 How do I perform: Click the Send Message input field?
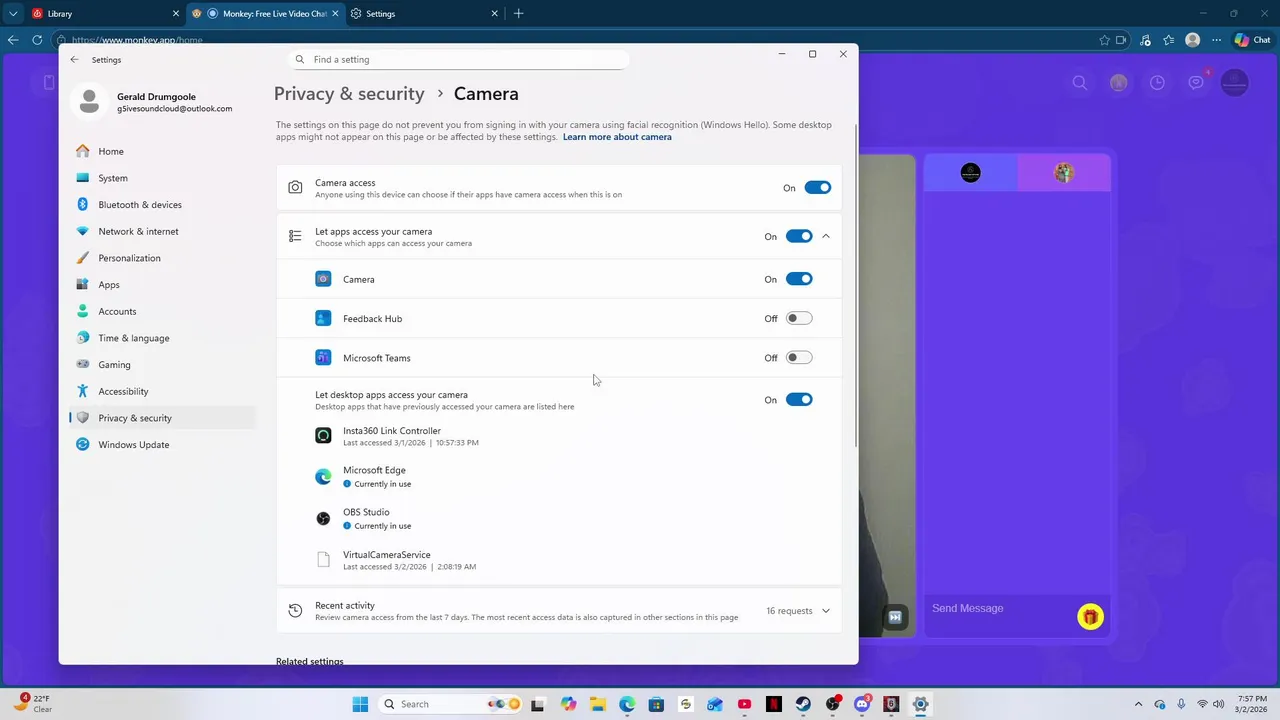tap(1000, 609)
